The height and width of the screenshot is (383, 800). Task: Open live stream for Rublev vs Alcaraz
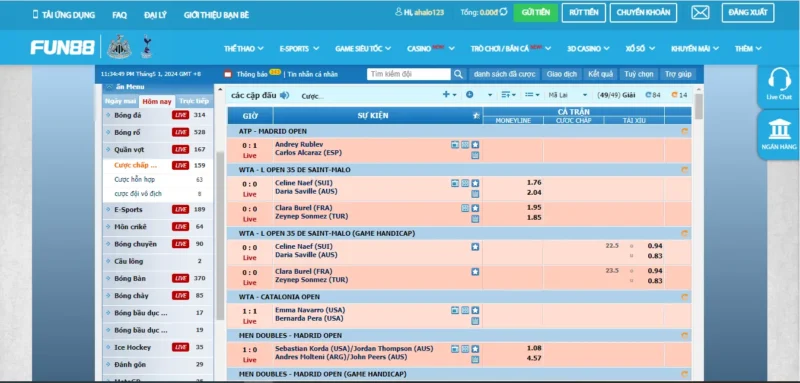pos(455,145)
